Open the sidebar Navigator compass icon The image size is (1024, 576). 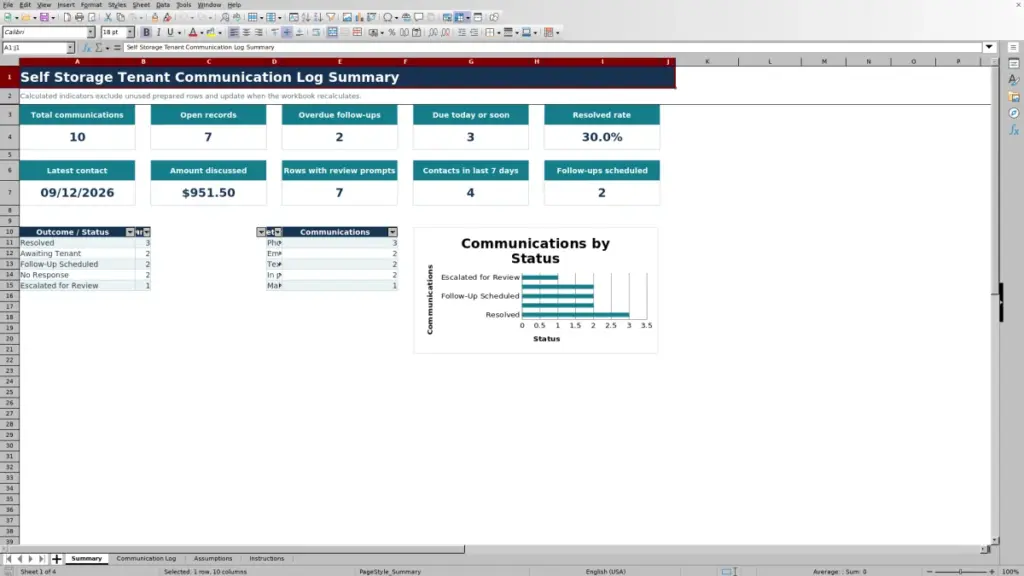(1014, 114)
